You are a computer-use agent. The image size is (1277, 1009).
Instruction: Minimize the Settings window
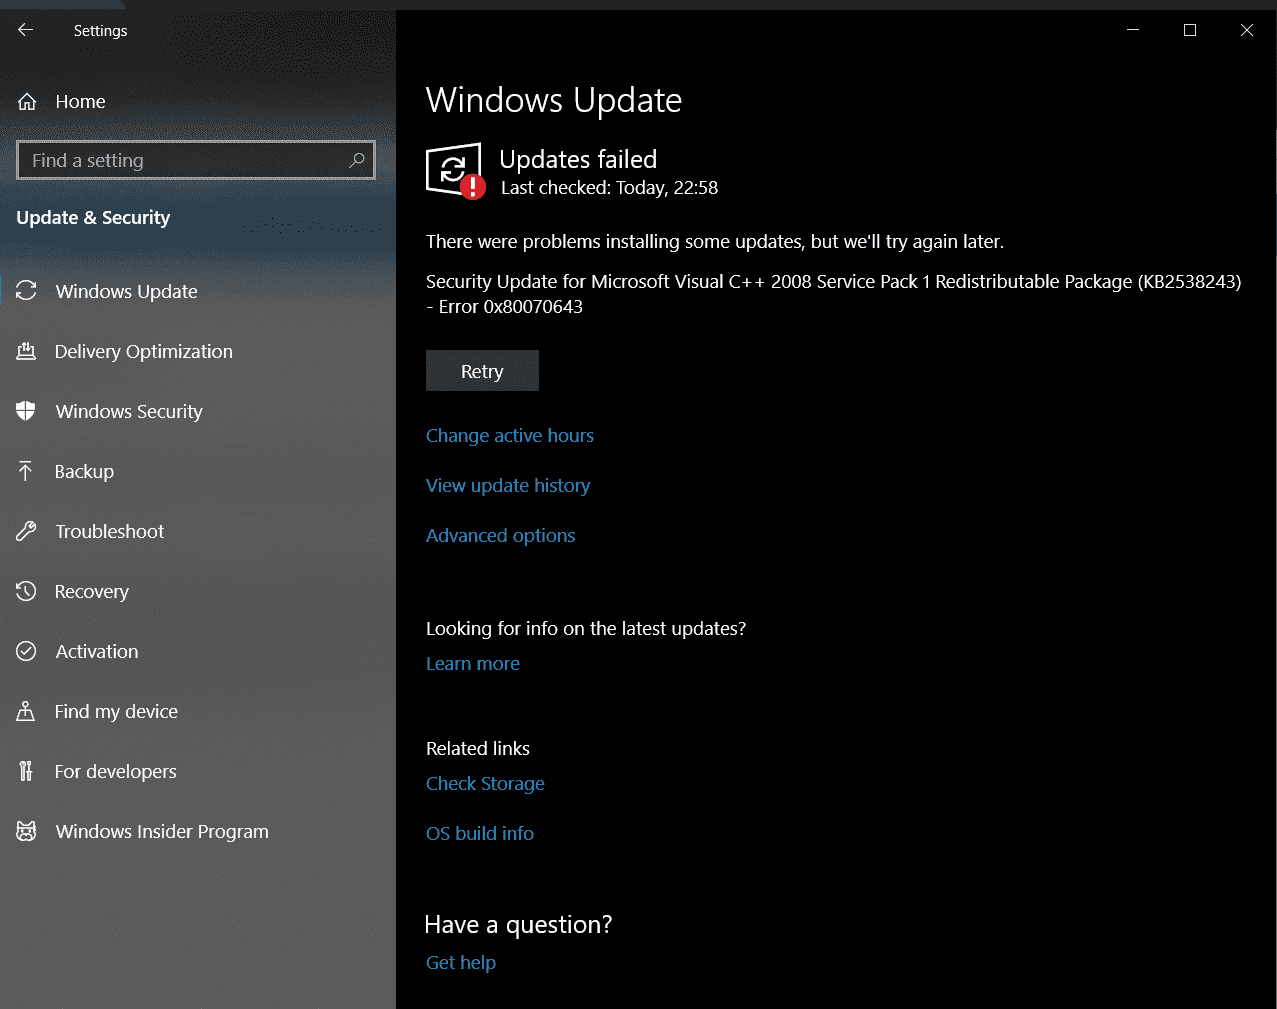click(1133, 30)
